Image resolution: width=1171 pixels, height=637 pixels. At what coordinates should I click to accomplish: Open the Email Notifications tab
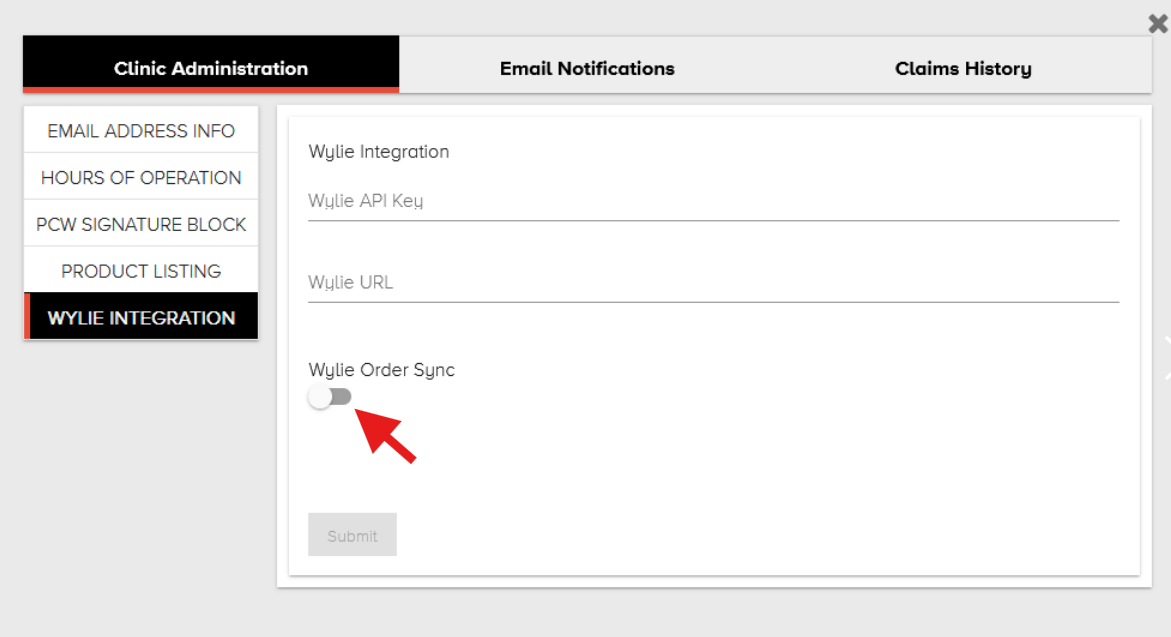click(x=587, y=68)
